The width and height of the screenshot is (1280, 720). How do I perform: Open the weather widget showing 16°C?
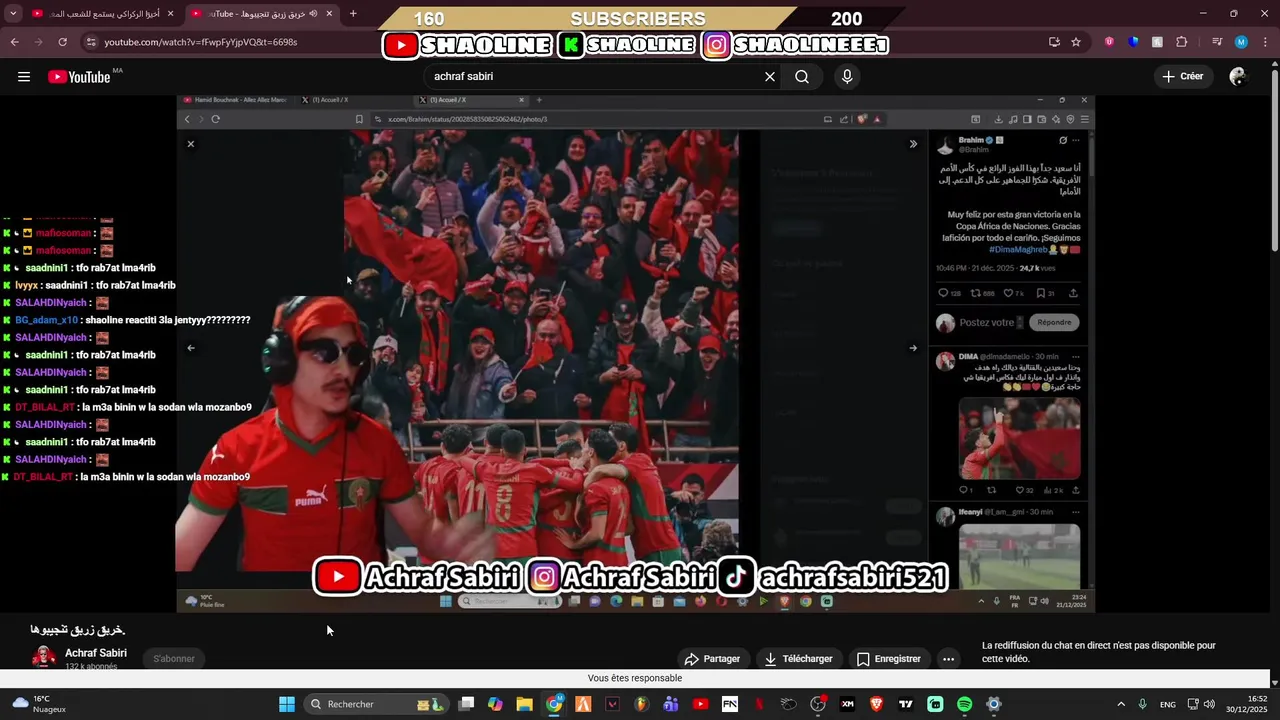pos(40,704)
